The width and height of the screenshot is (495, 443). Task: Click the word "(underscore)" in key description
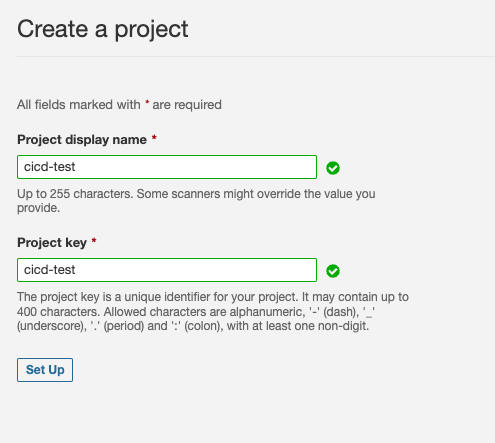click(52, 326)
